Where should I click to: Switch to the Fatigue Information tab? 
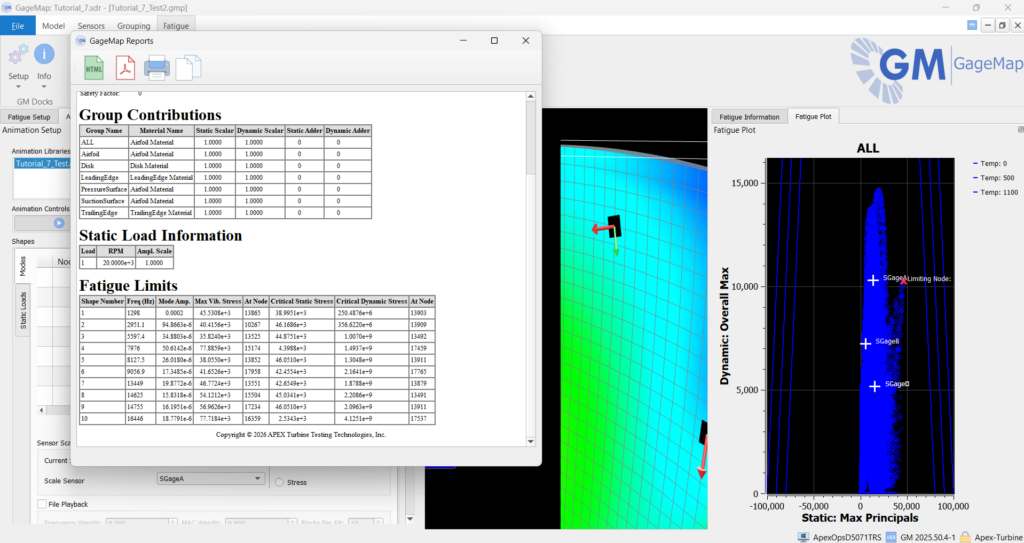point(748,117)
